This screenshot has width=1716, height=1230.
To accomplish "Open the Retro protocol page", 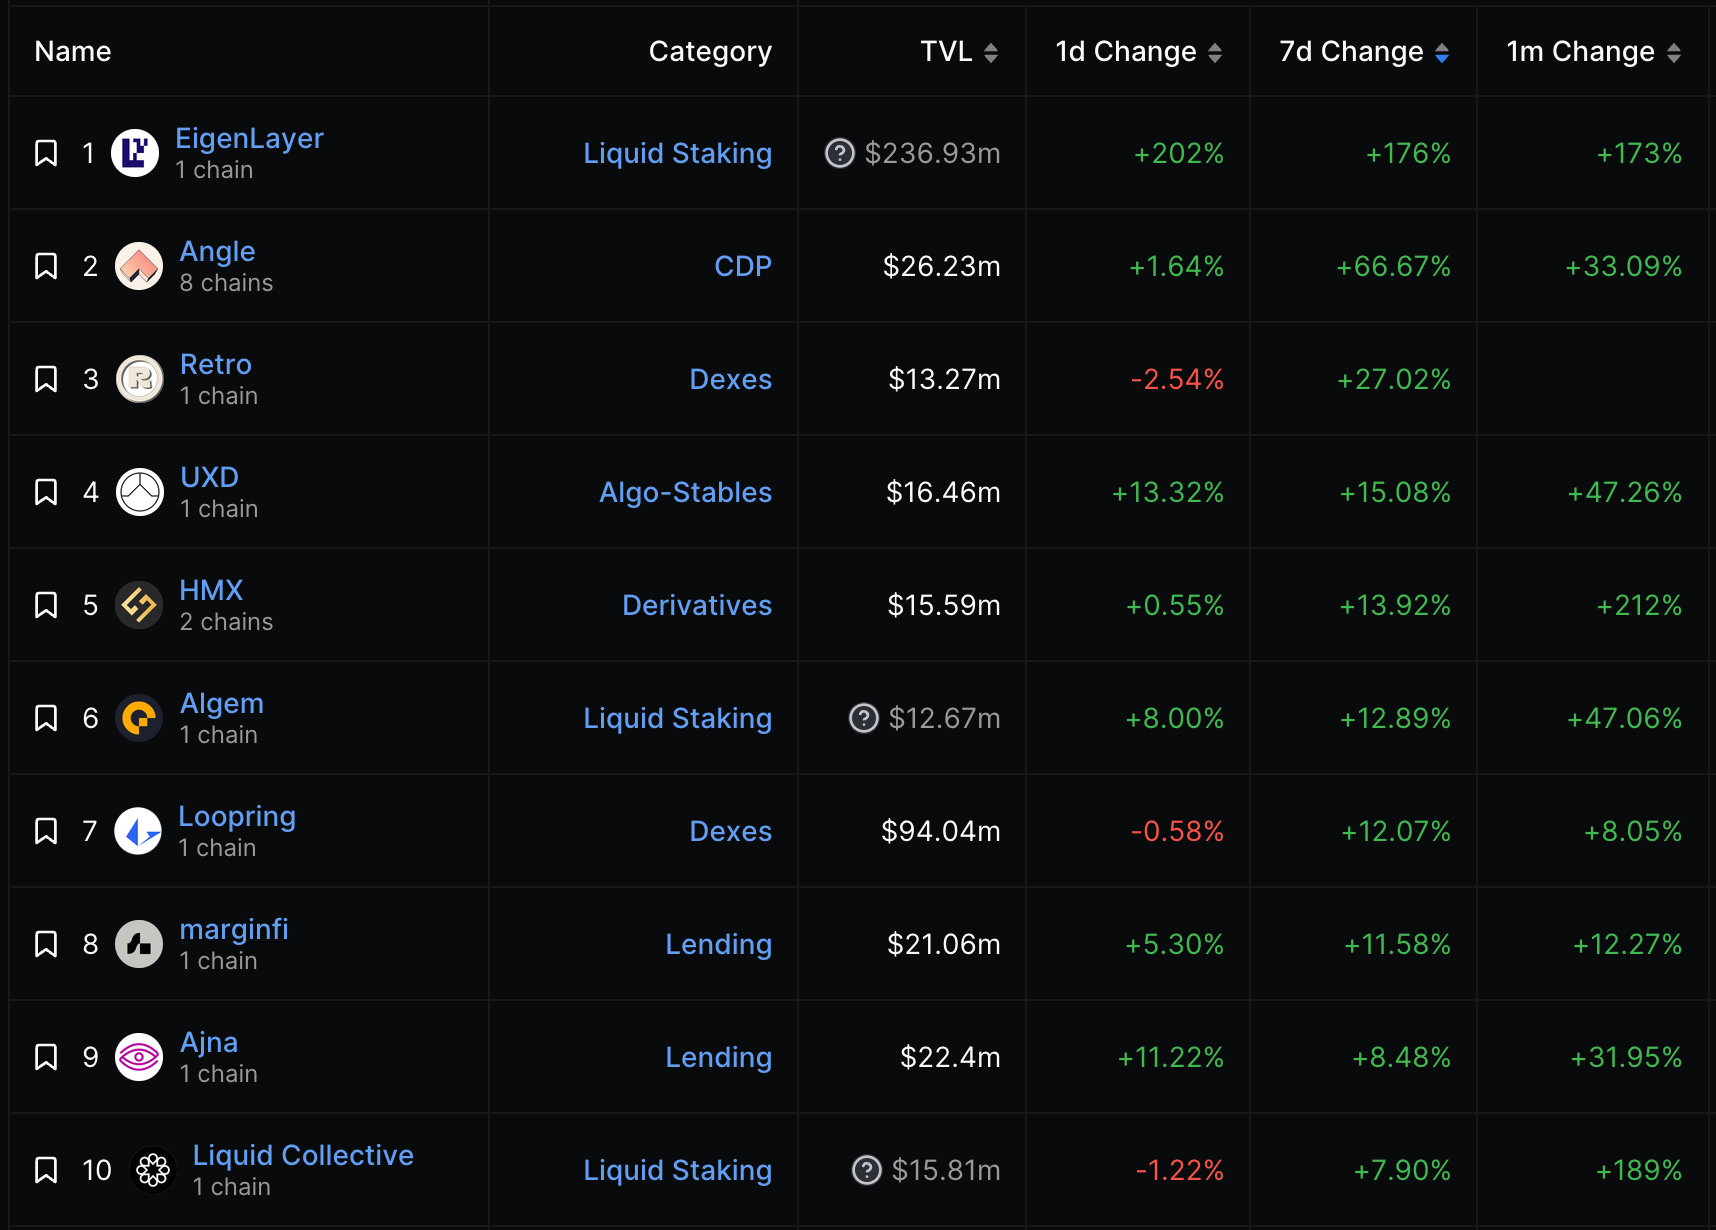I will click(216, 364).
